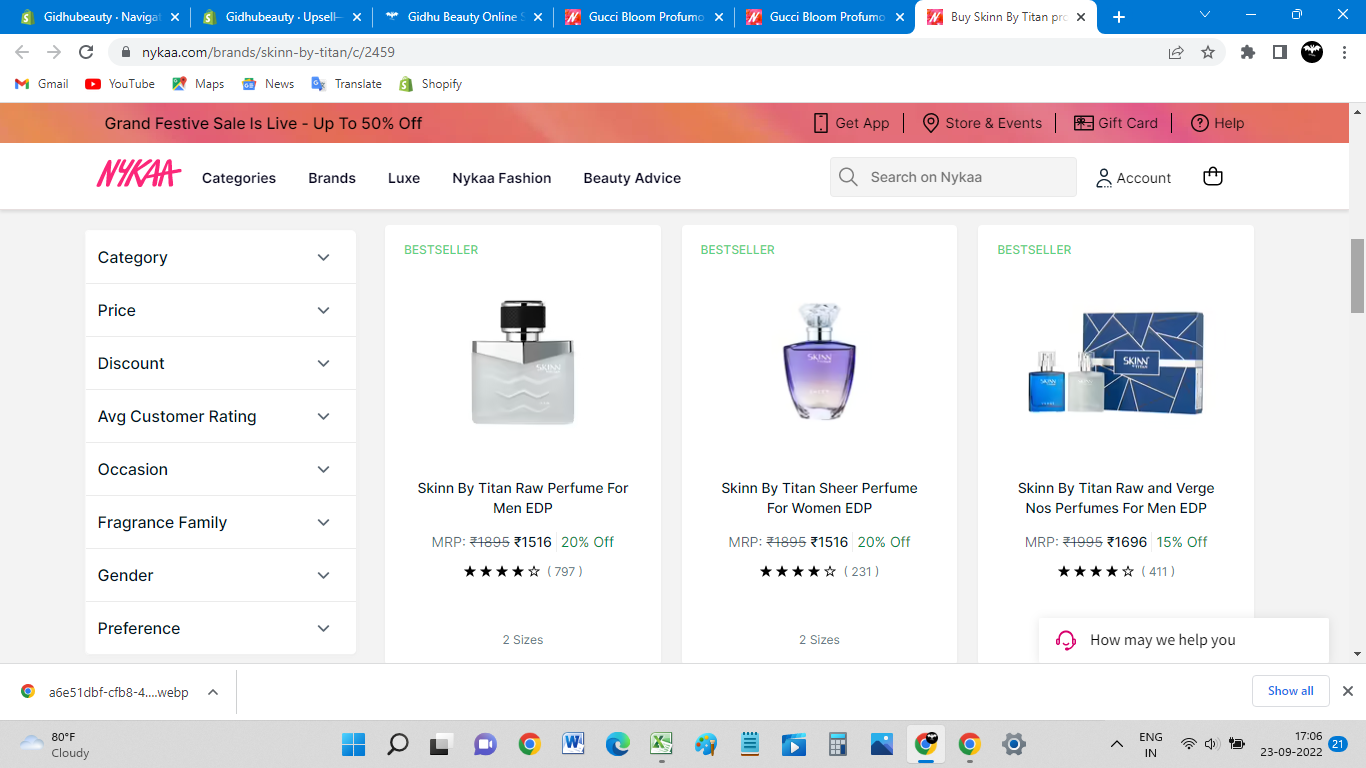Click the Help link
The width and height of the screenshot is (1366, 768).
[1218, 123]
